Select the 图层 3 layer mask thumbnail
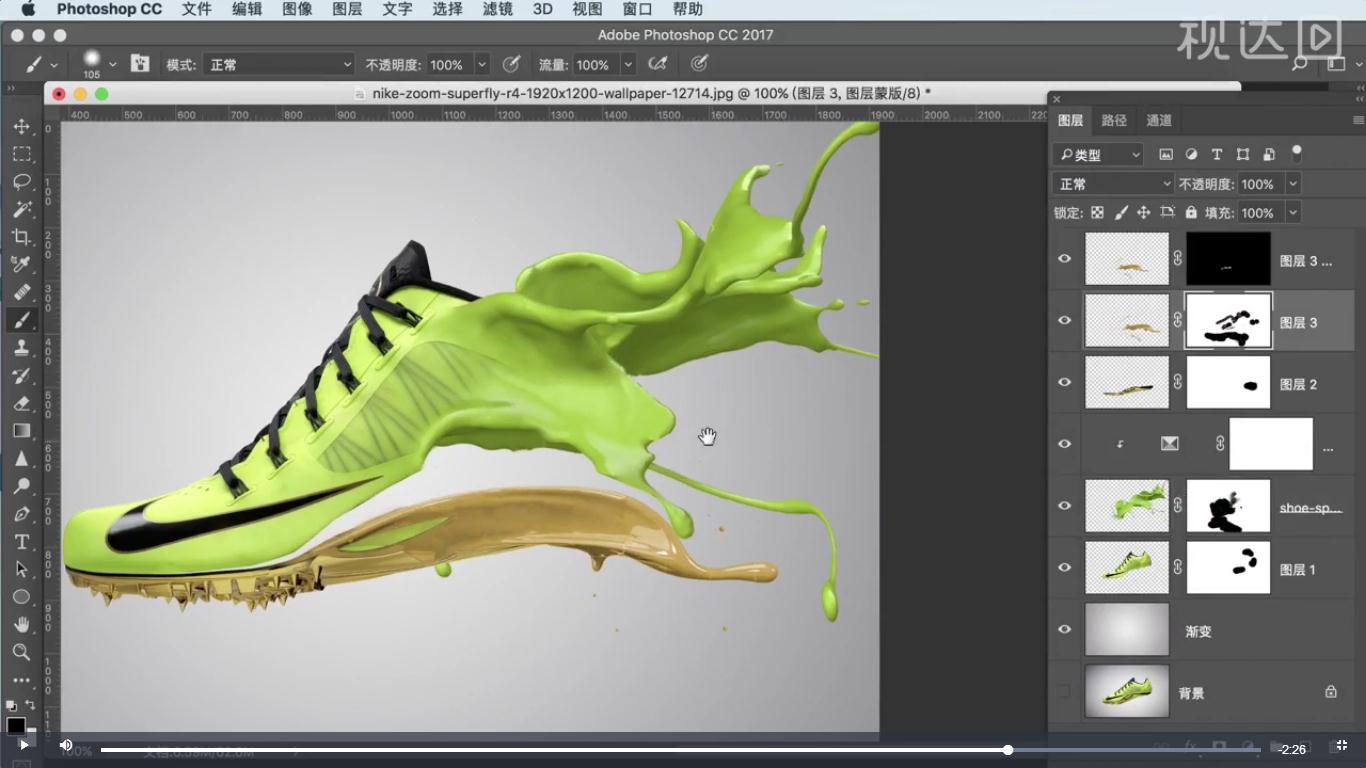The height and width of the screenshot is (768, 1366). [x=1228, y=321]
